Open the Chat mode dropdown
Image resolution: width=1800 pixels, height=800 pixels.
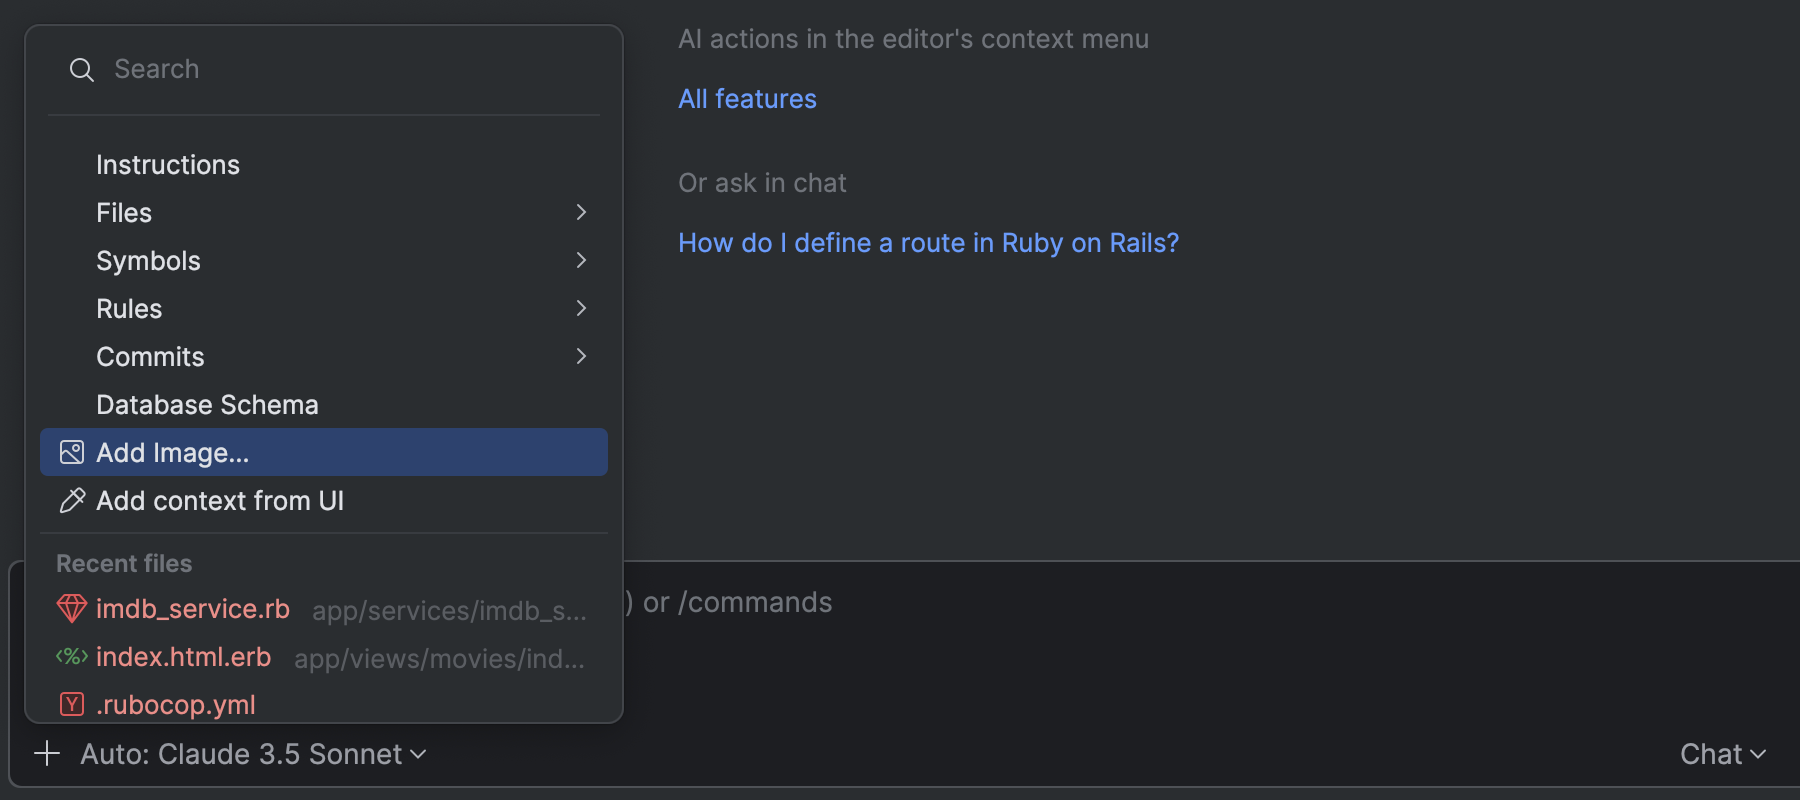[1722, 754]
